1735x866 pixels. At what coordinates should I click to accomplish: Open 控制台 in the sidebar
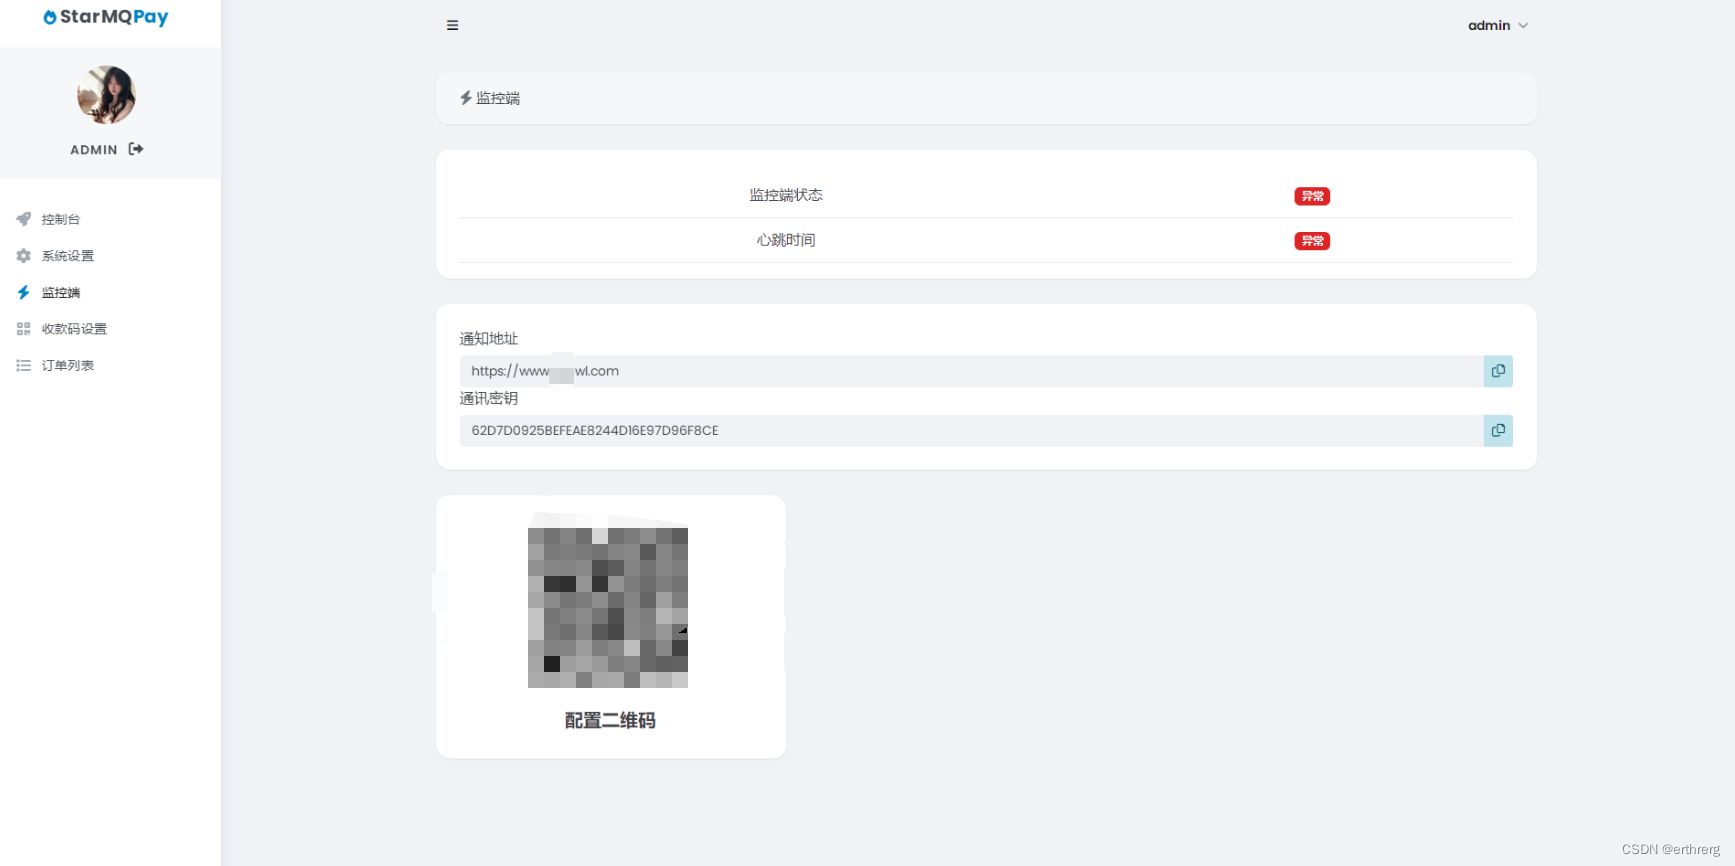click(x=61, y=219)
